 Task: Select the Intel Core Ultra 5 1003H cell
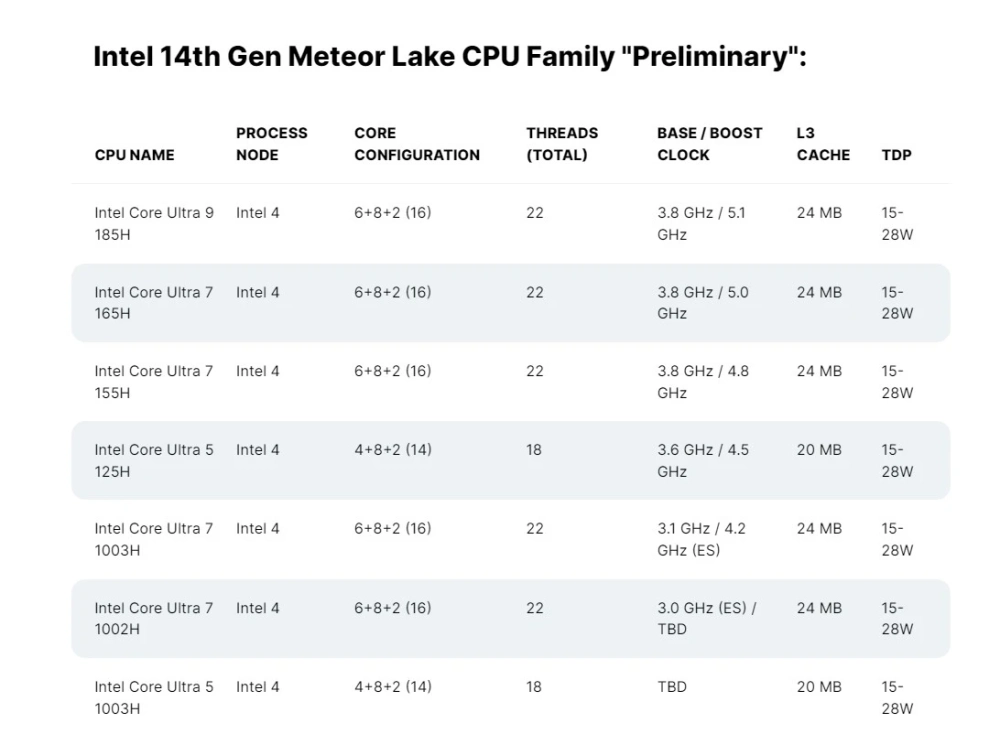coord(154,698)
